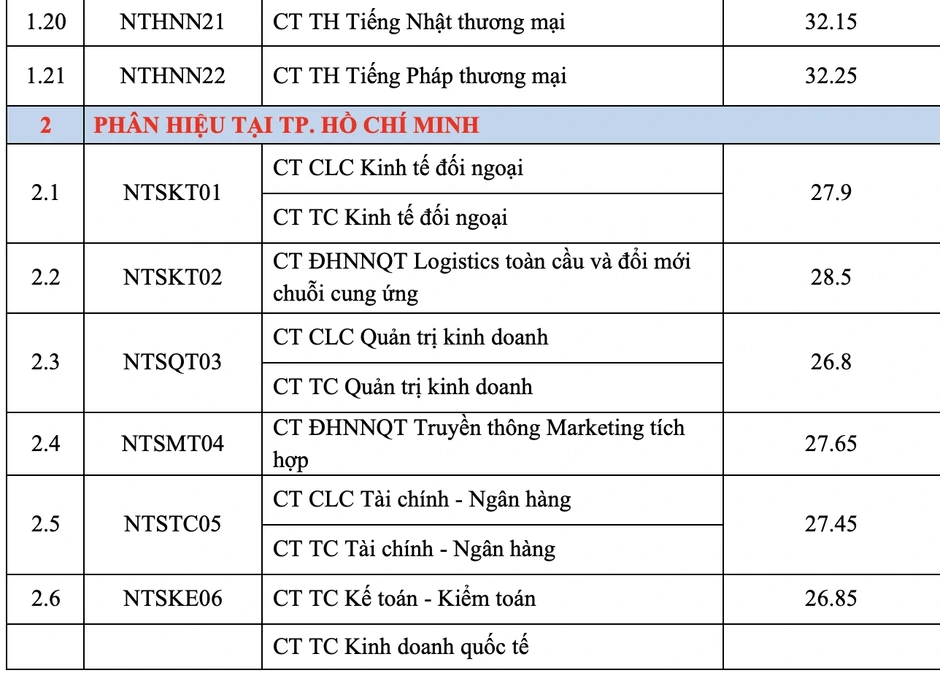Click 'CT TC Kế toán - Kiểm toán'
Image resolution: width=940 pixels, height=673 pixels.
pos(404,599)
